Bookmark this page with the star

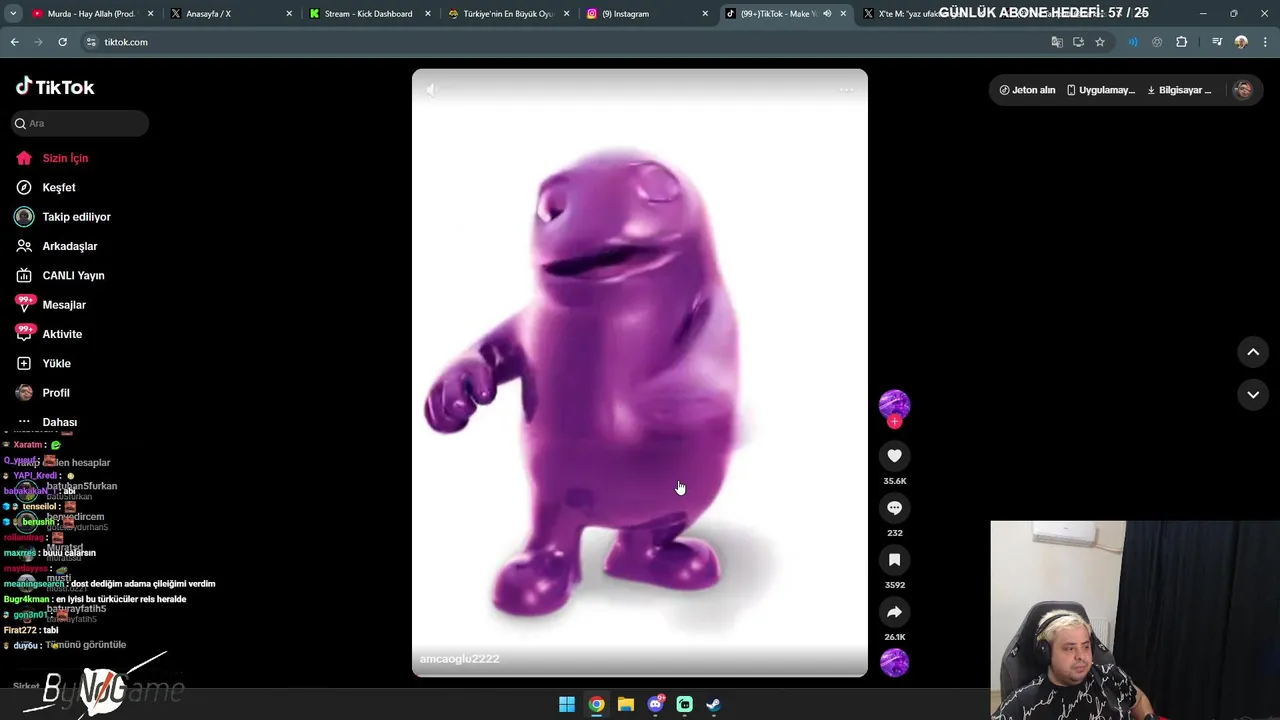[x=1100, y=42]
